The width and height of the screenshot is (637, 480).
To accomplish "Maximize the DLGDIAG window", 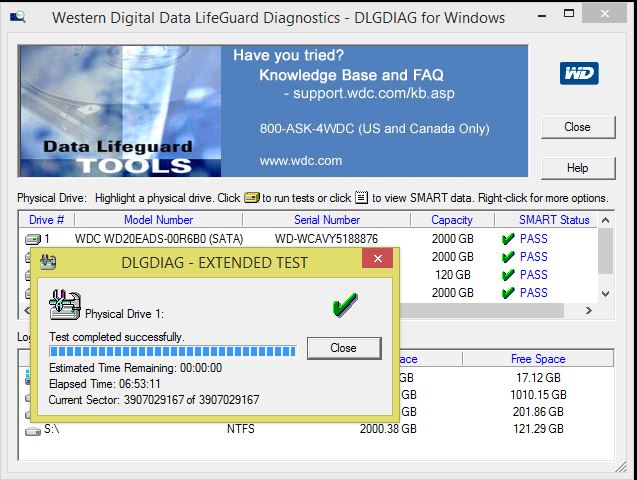I will coord(569,14).
